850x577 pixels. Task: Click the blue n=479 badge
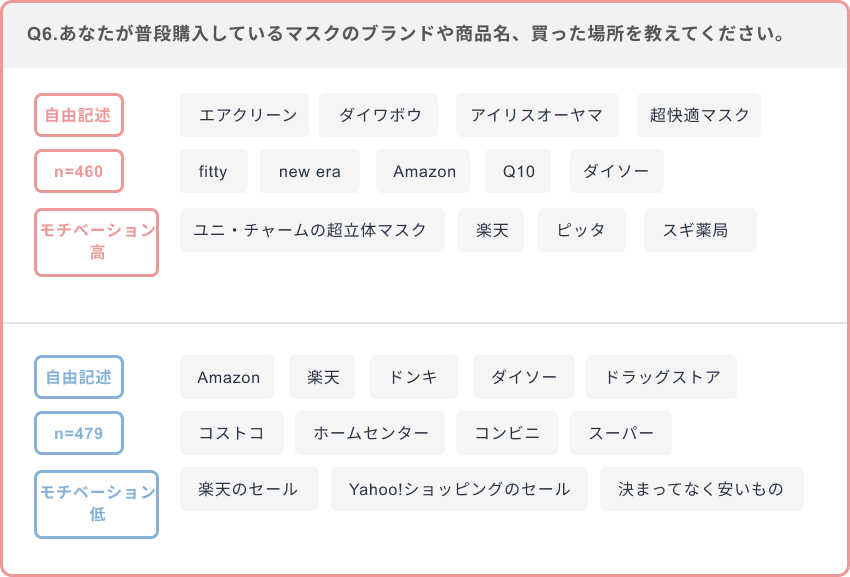tap(79, 434)
